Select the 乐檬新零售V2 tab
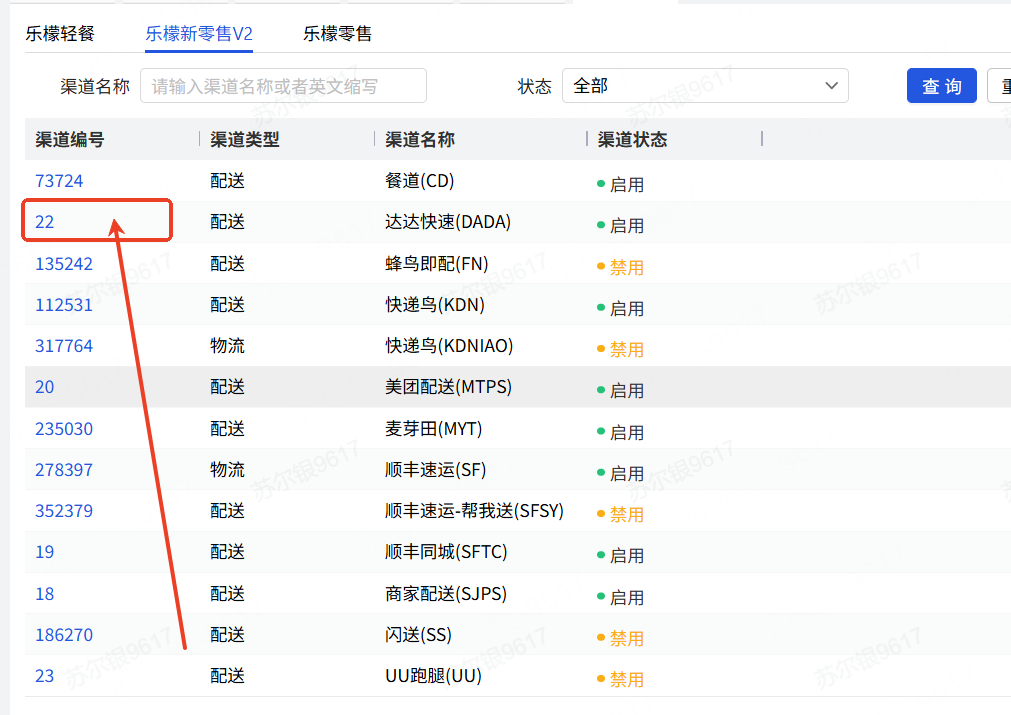This screenshot has width=1011, height=715. click(199, 33)
